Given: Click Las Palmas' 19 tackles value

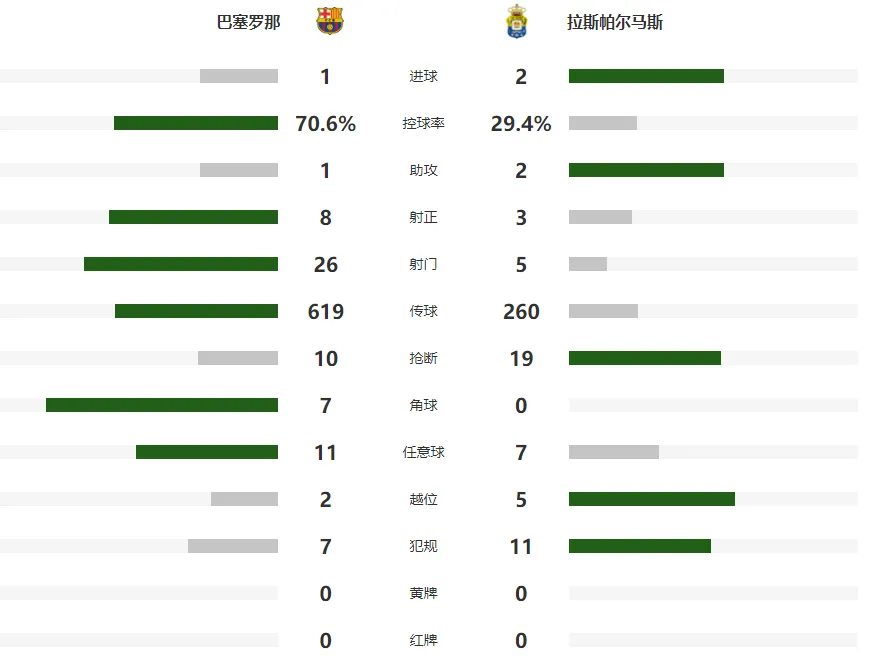Looking at the screenshot, I should coord(521,358).
